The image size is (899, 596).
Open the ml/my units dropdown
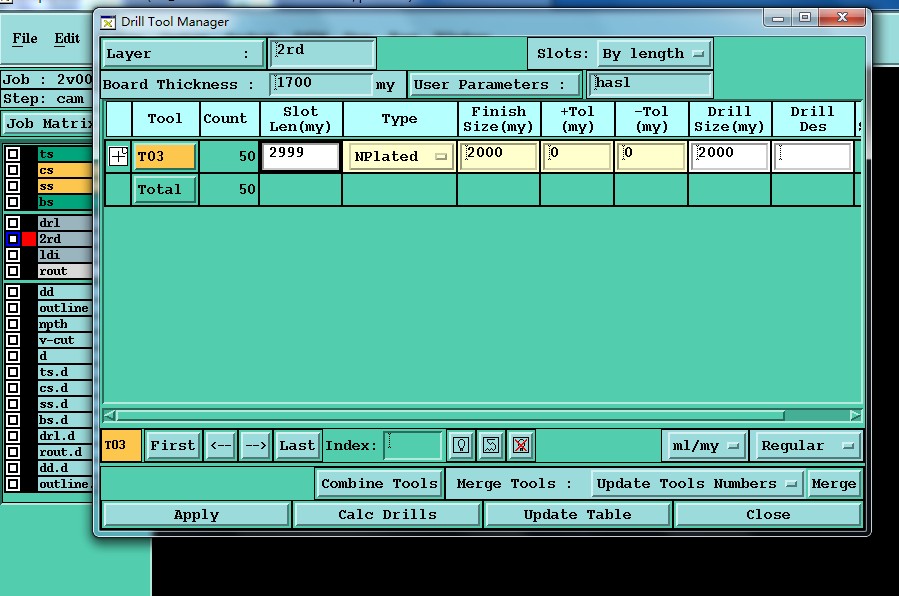coord(705,446)
